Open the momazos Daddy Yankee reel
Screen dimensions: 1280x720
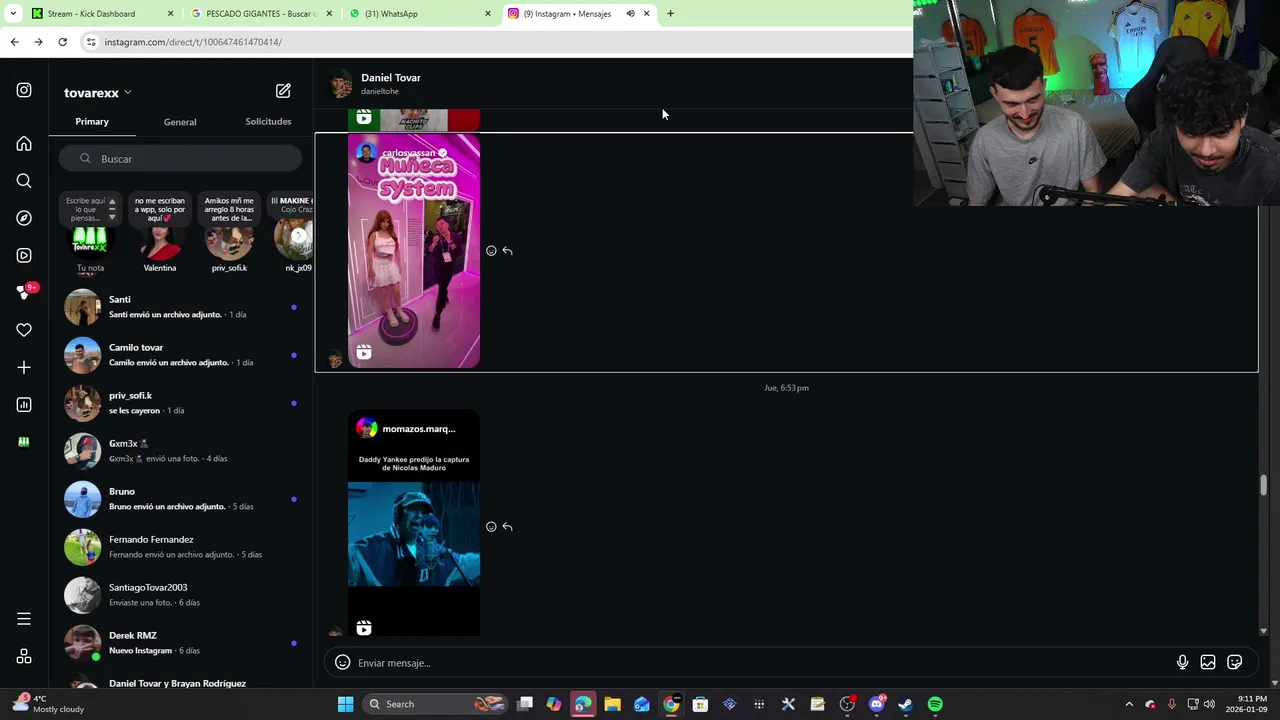point(414,523)
